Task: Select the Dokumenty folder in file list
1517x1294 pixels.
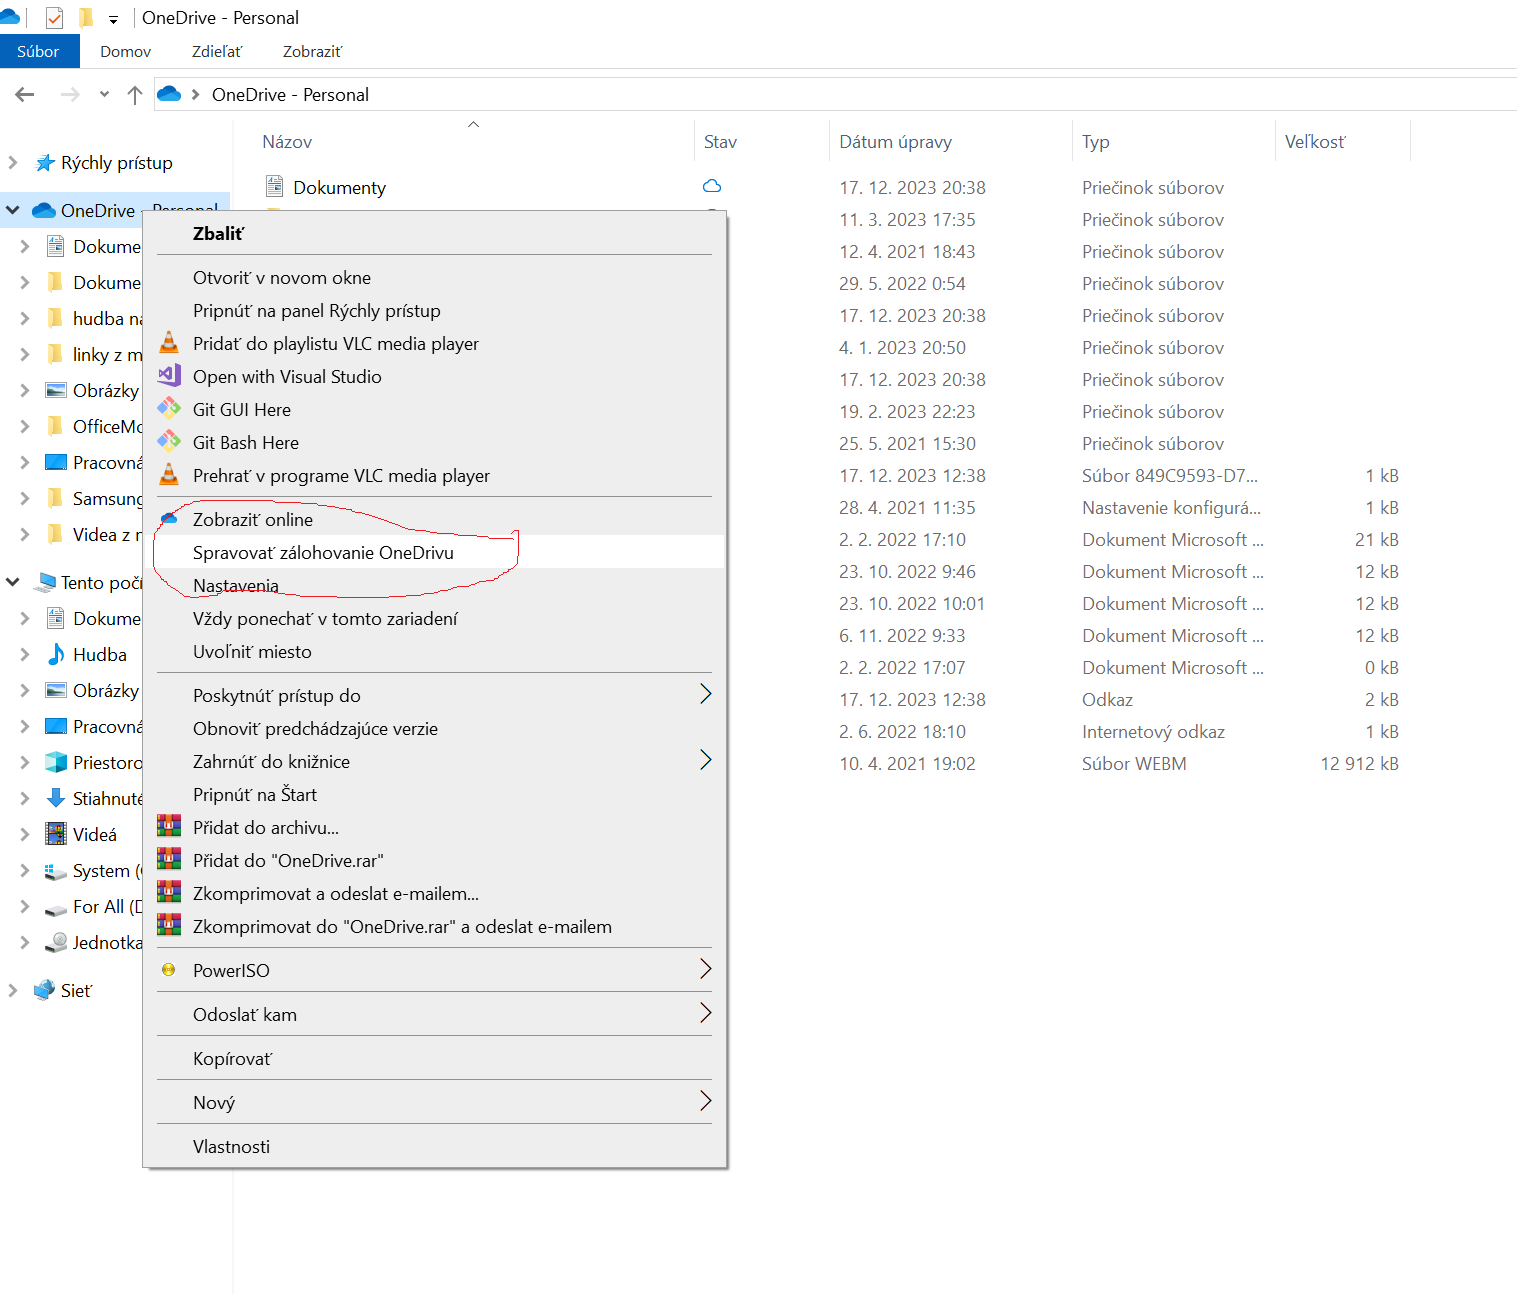Action: (339, 187)
